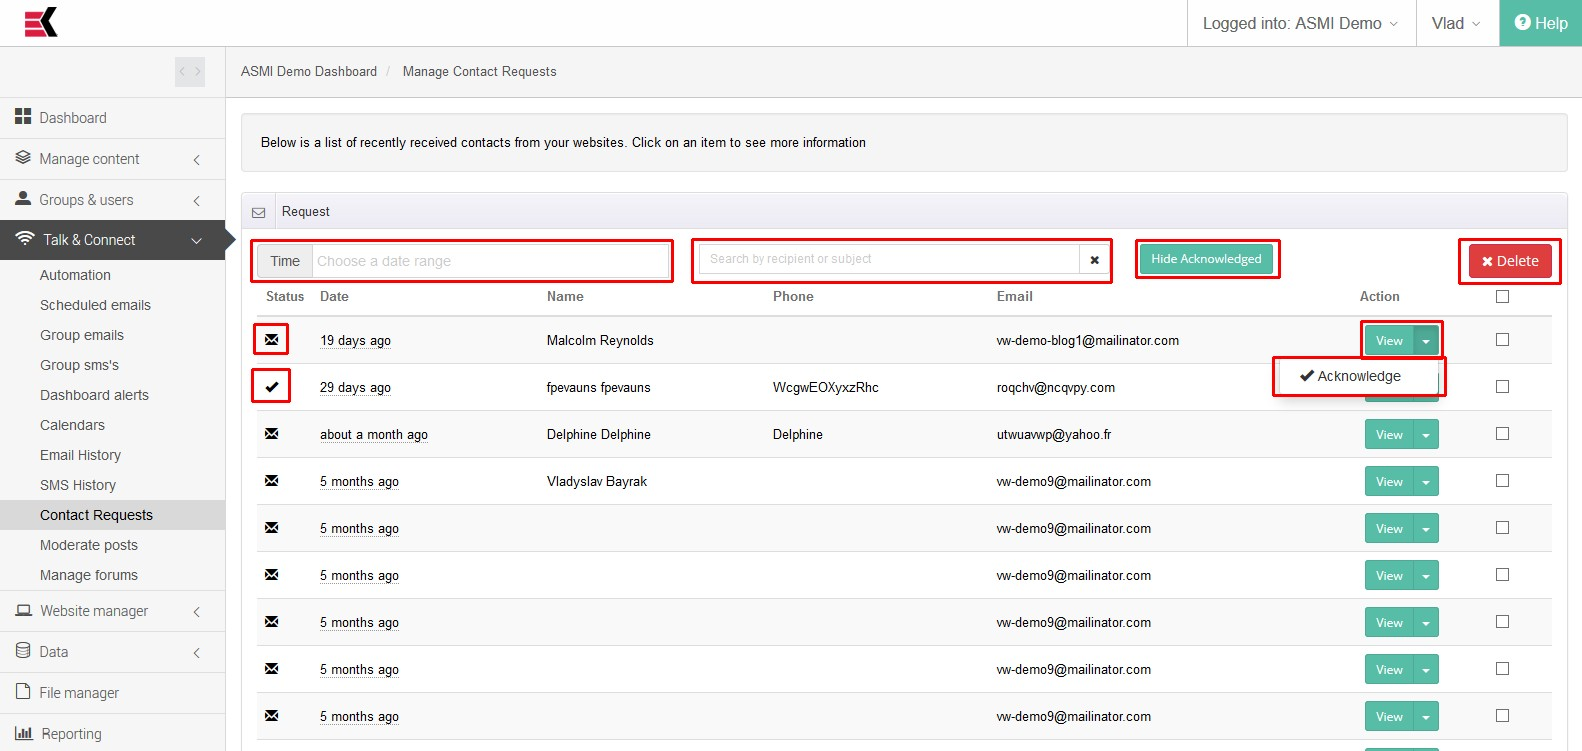Click the Choose a date range field
The height and width of the screenshot is (751, 1582).
tap(490, 261)
